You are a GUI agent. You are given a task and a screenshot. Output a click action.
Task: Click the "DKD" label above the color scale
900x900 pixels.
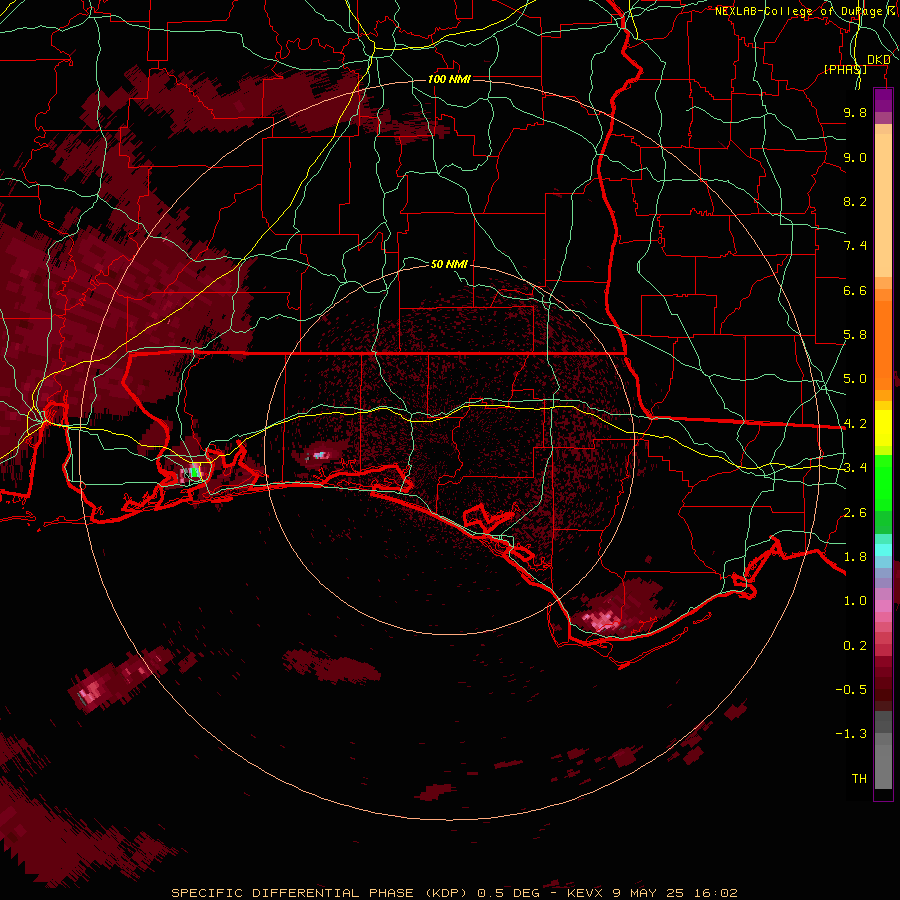click(x=879, y=60)
